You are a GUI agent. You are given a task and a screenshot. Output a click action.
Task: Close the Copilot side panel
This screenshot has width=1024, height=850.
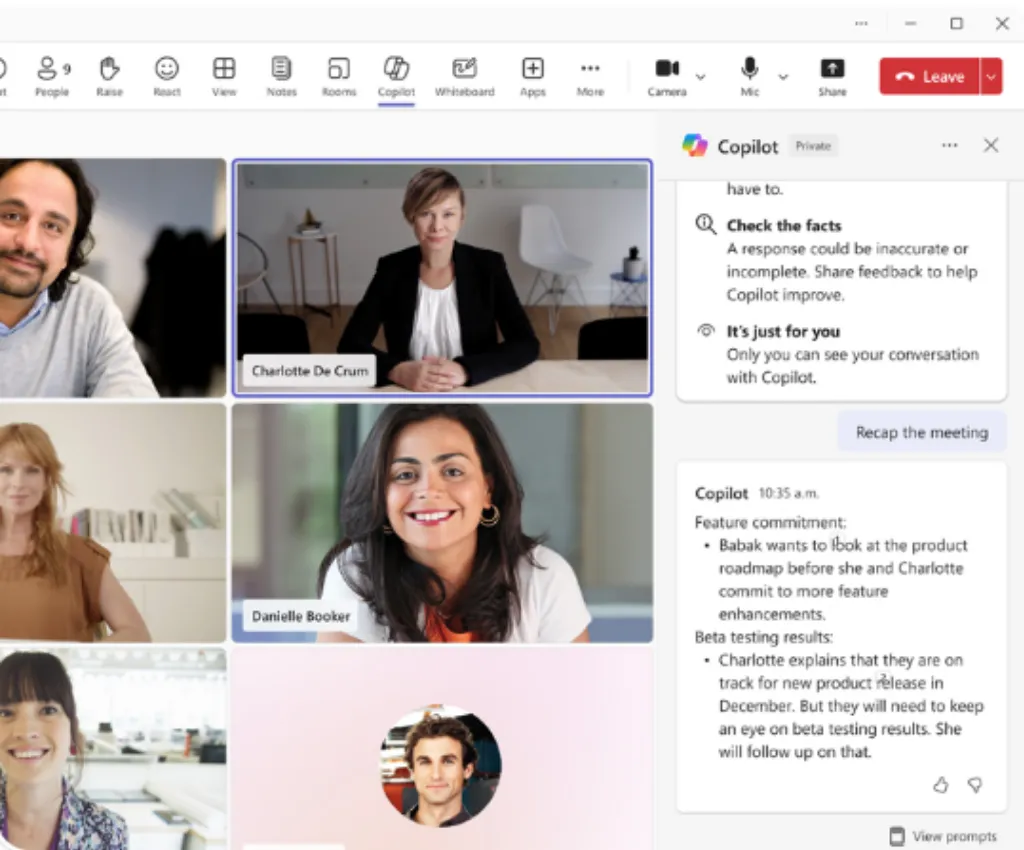(x=991, y=145)
